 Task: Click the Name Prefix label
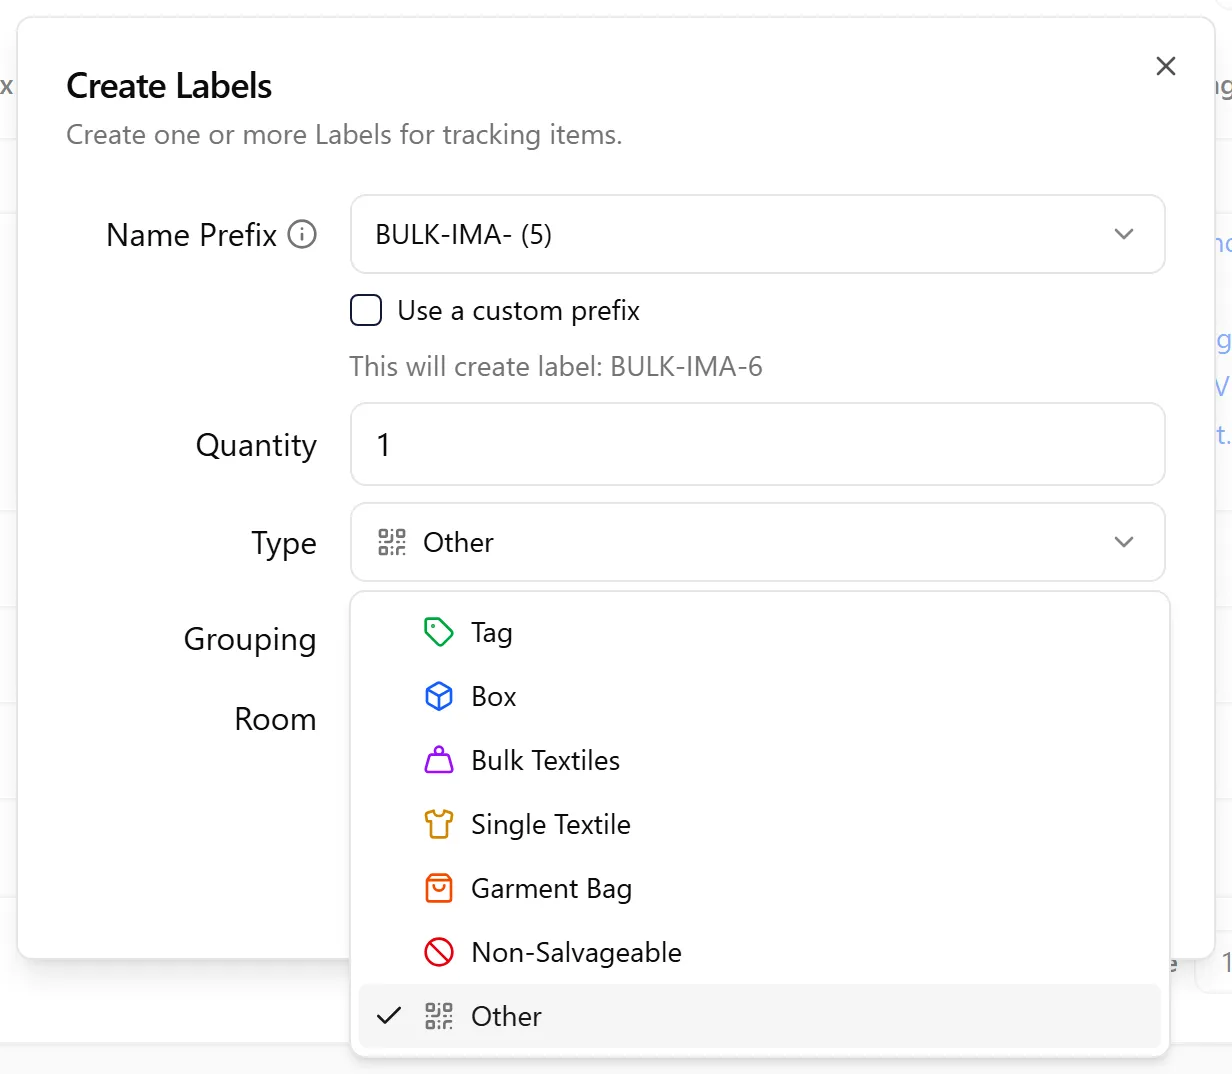(192, 235)
